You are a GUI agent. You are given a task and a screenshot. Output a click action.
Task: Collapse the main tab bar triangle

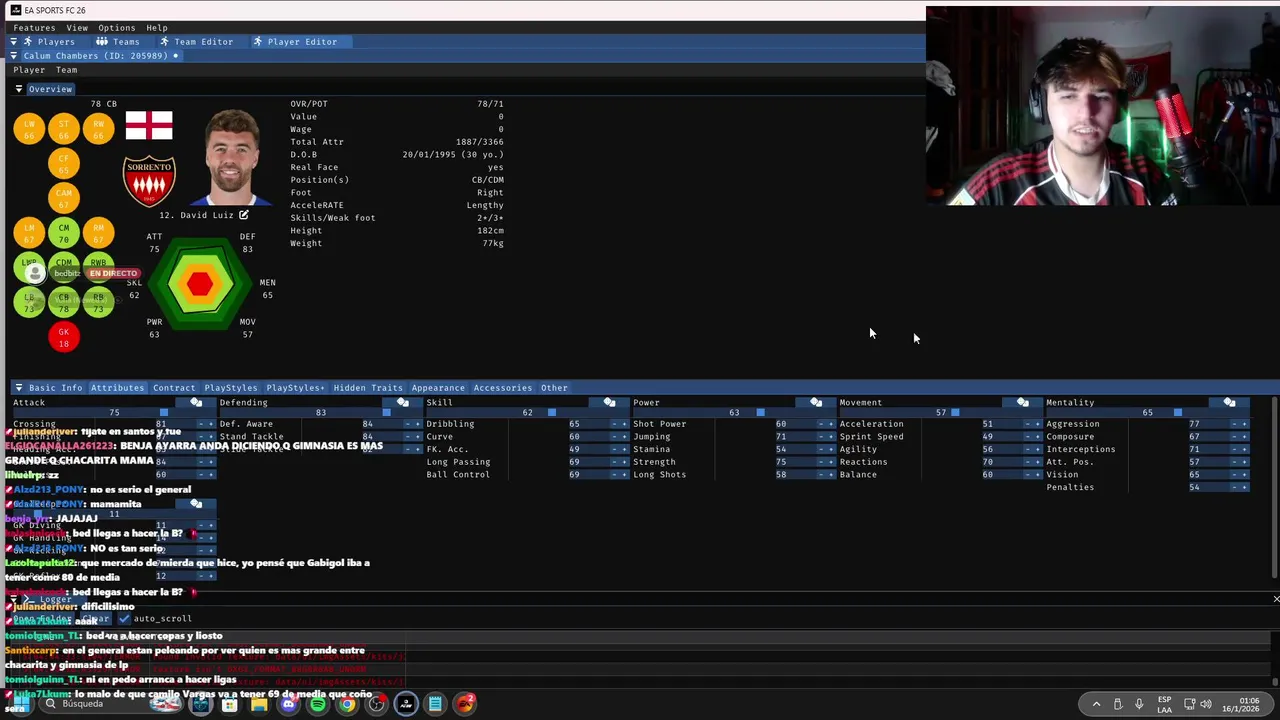pyautogui.click(x=14, y=42)
